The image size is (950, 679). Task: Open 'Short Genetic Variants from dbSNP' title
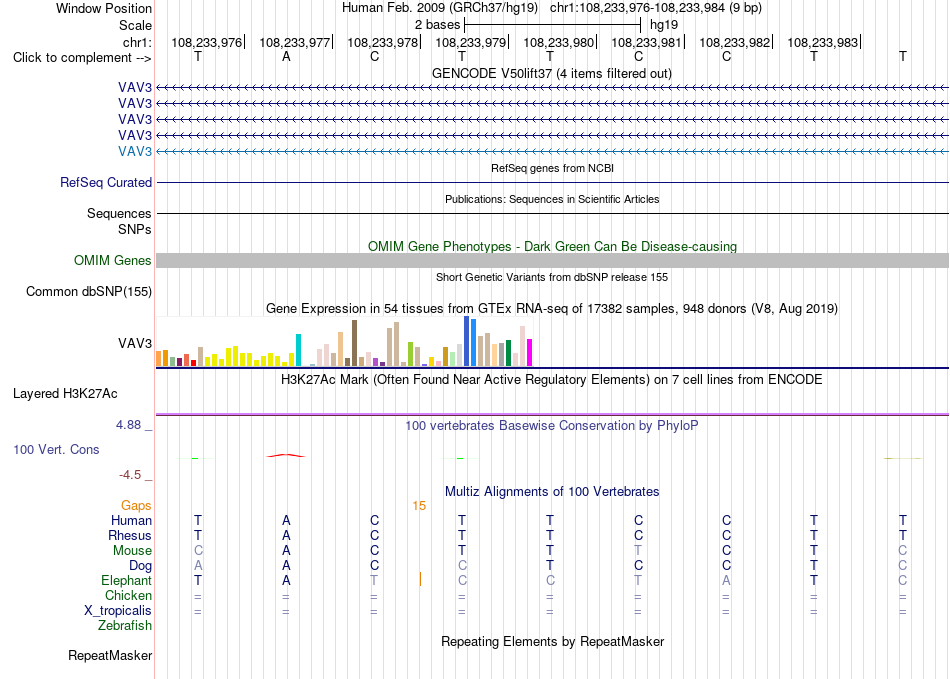tap(552, 277)
